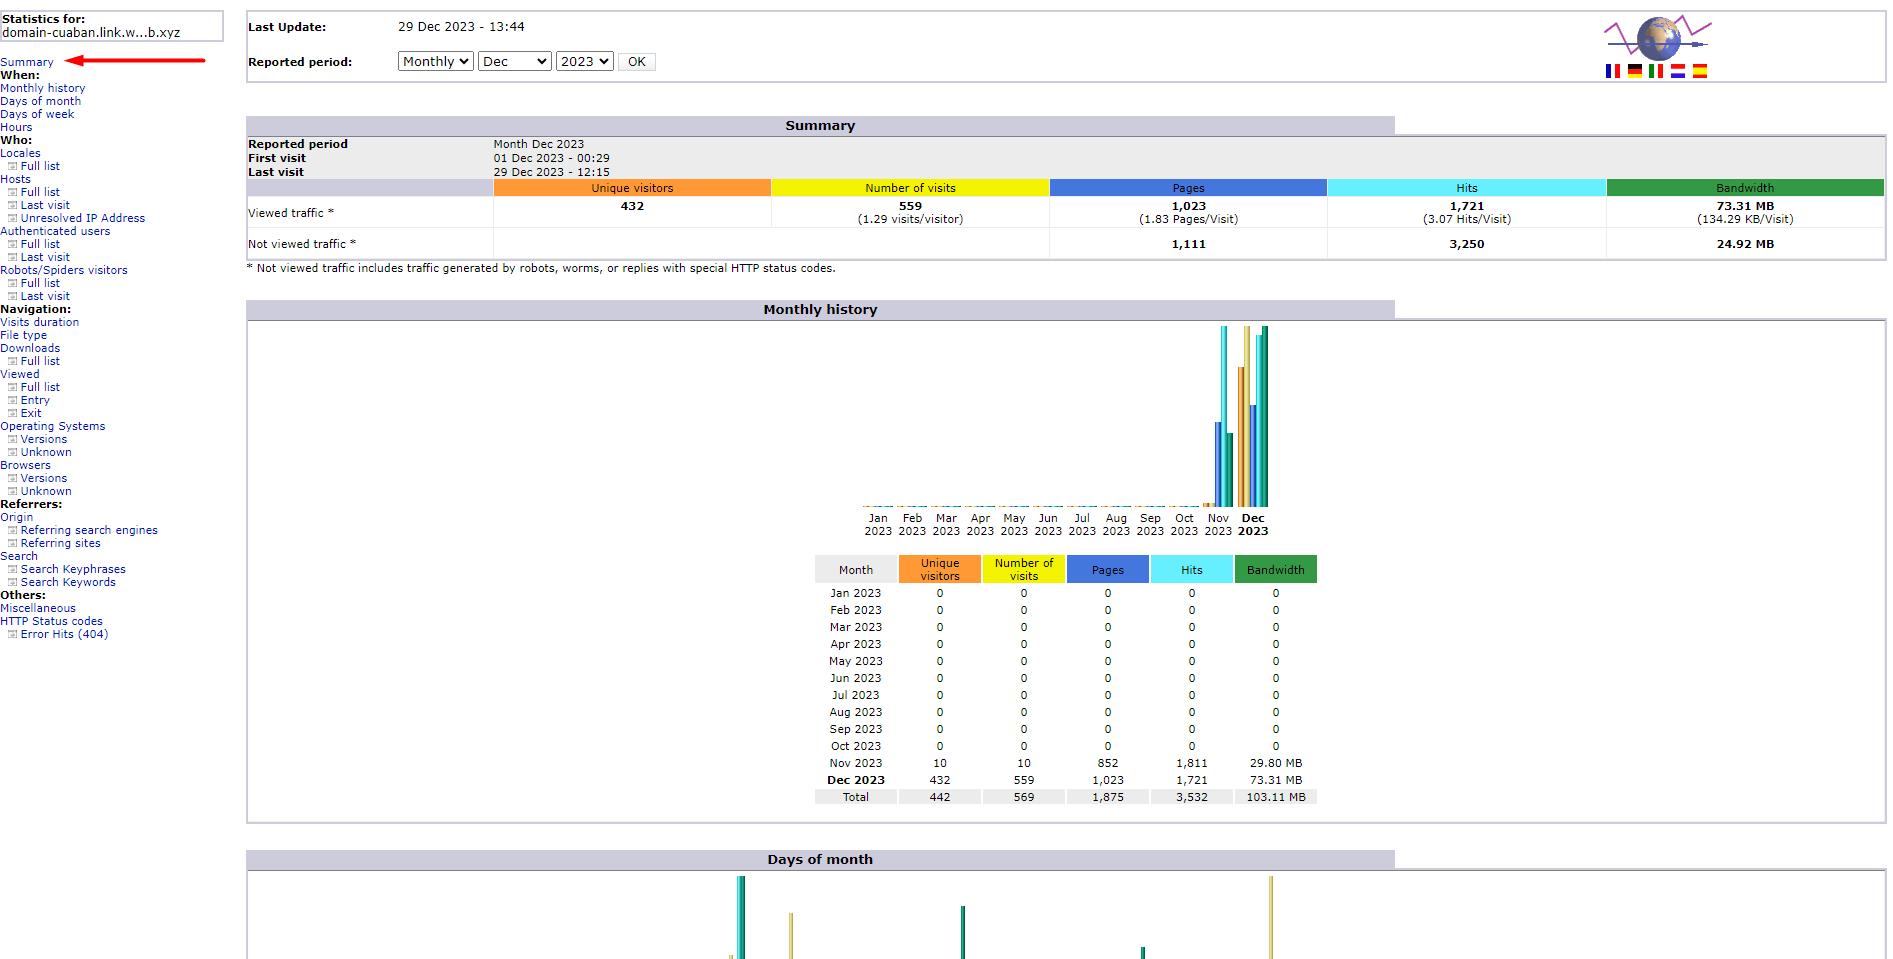1893x959 pixels.
Task: Click the OK button for reported period
Action: tap(637, 62)
